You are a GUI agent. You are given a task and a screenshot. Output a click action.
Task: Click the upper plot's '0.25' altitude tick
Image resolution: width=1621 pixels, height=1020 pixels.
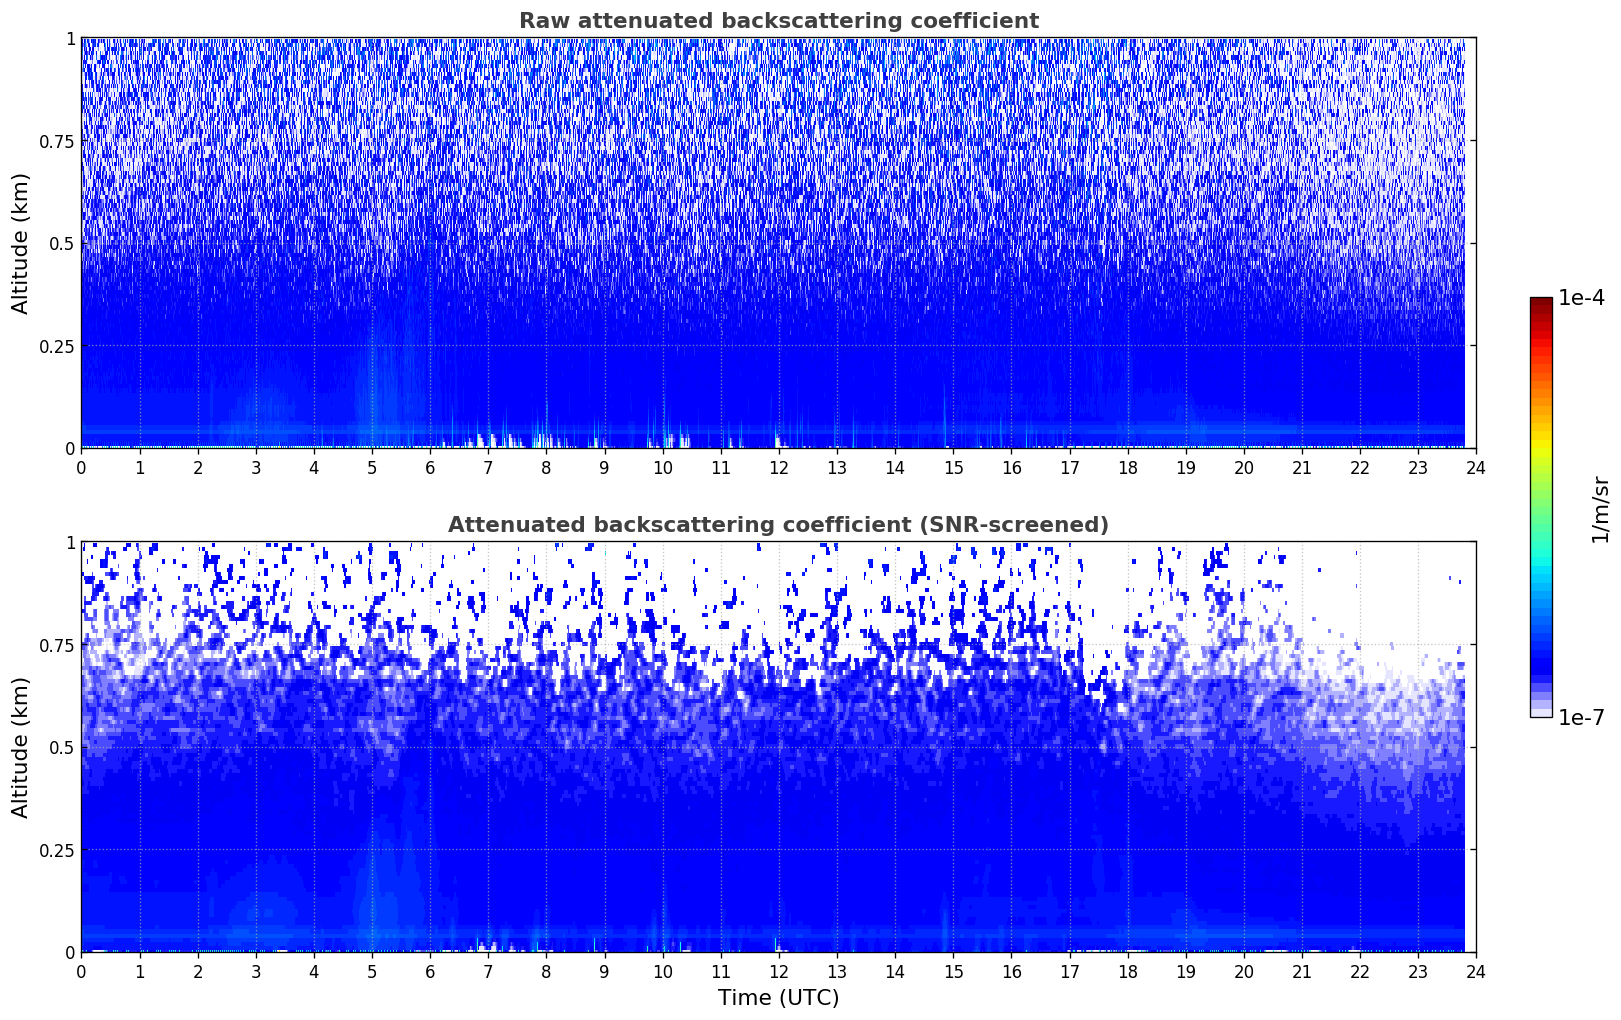click(x=57, y=346)
